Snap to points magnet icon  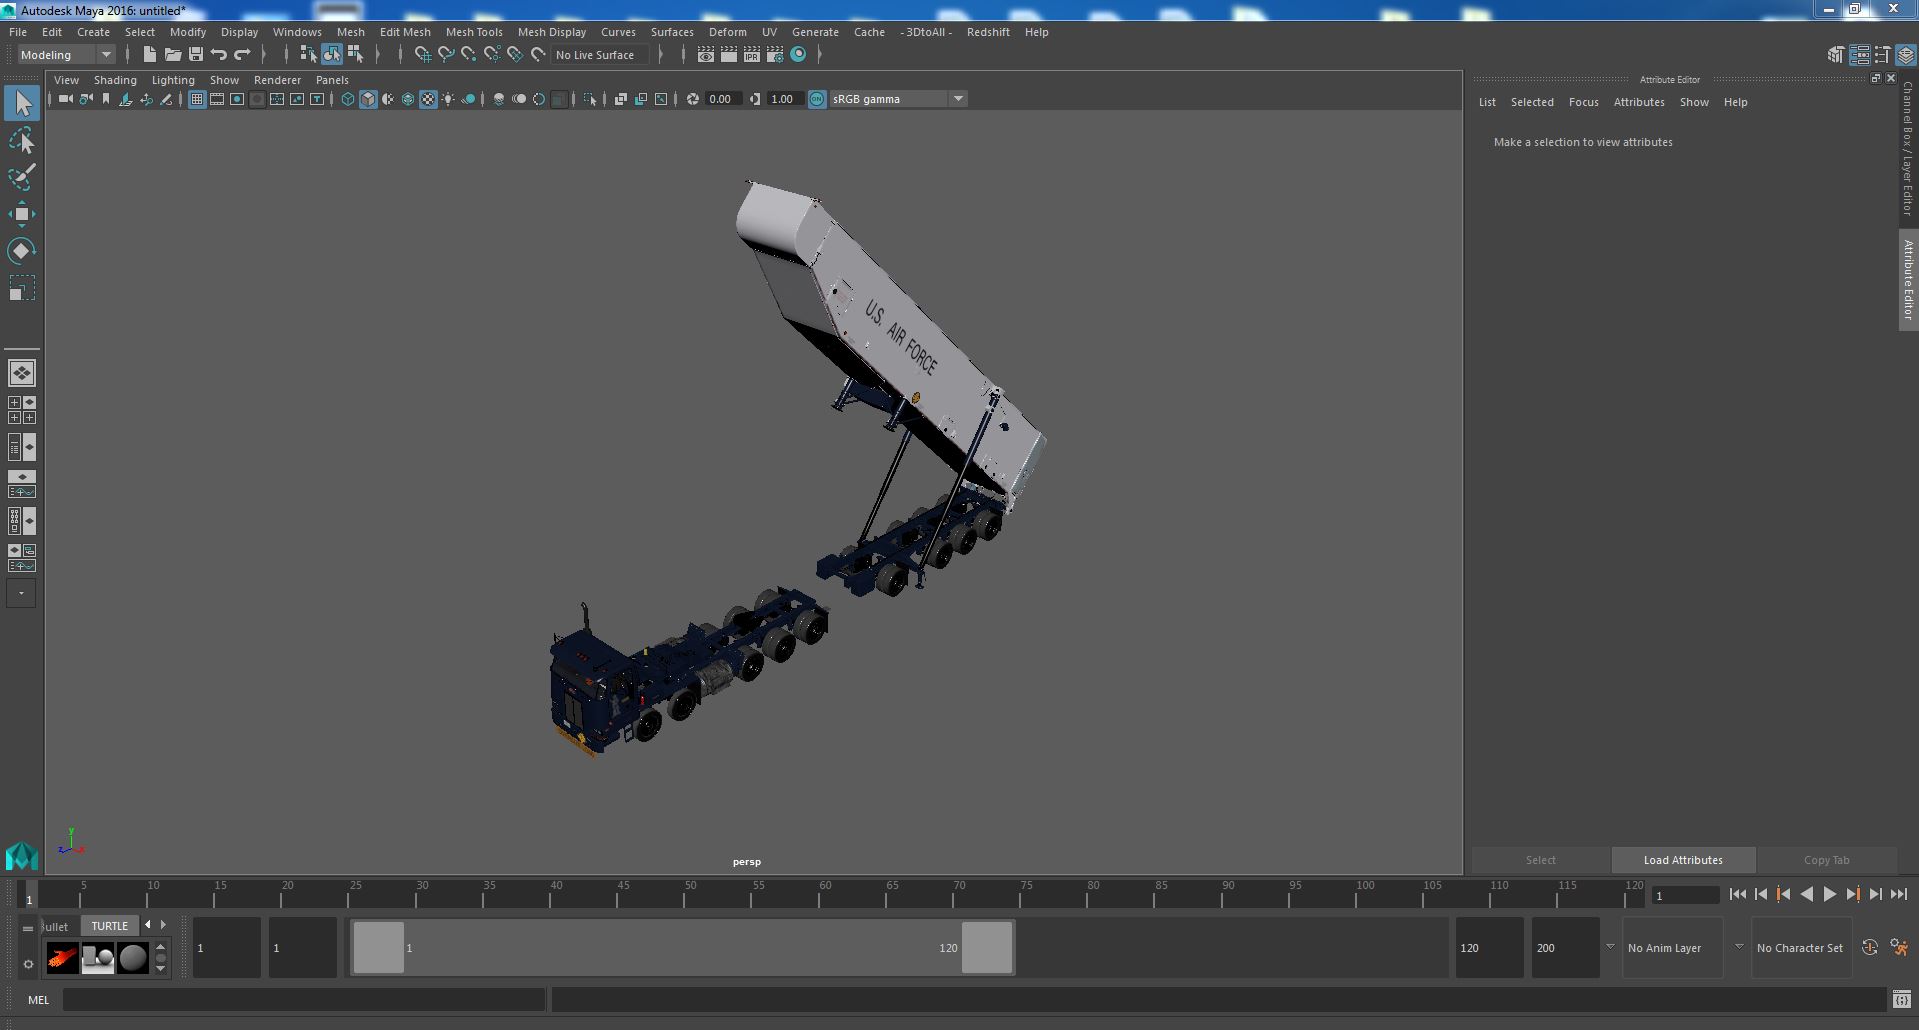pos(469,55)
